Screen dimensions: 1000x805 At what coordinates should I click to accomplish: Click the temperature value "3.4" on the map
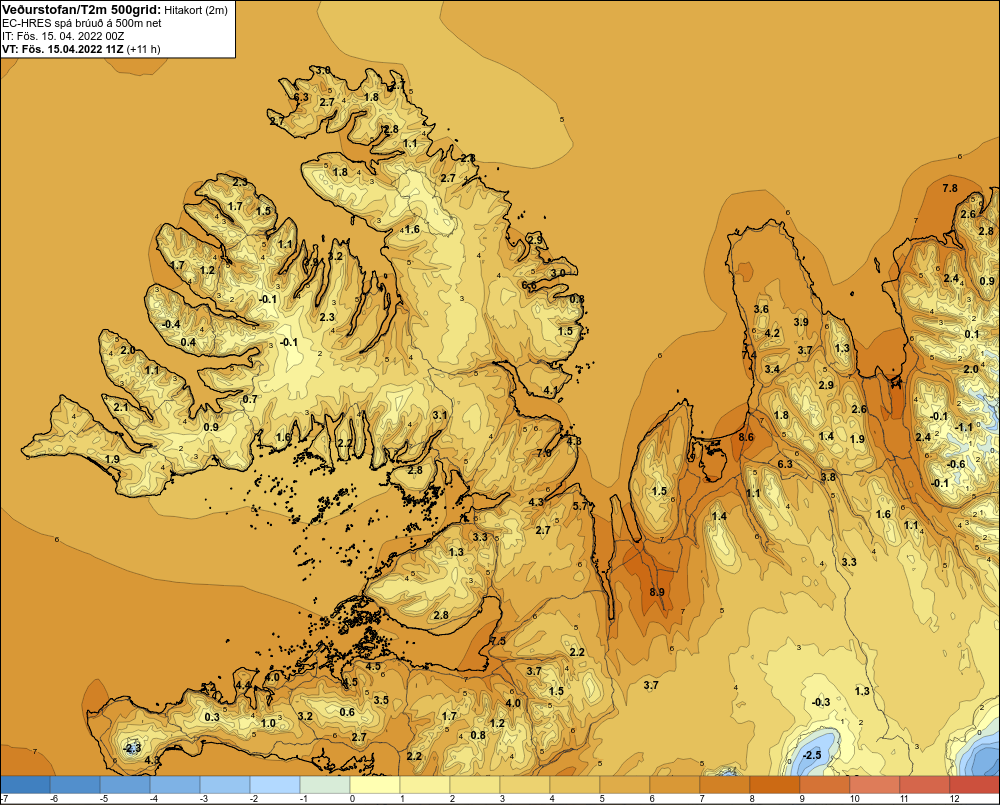click(772, 369)
